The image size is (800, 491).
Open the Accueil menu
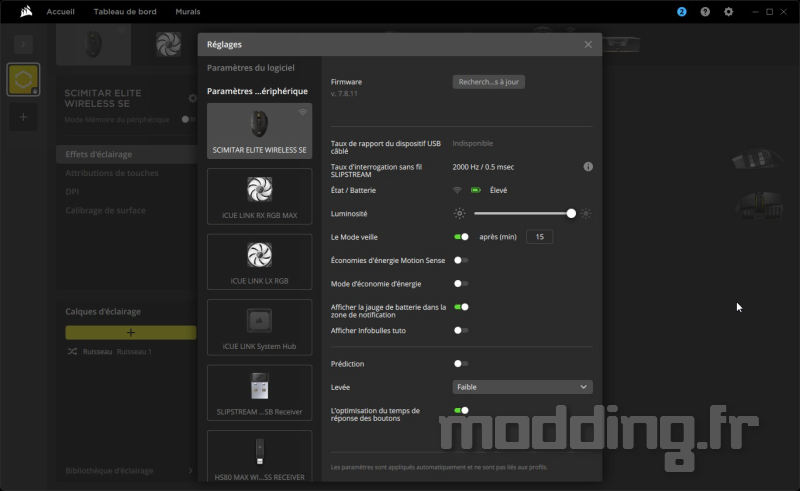(60, 12)
